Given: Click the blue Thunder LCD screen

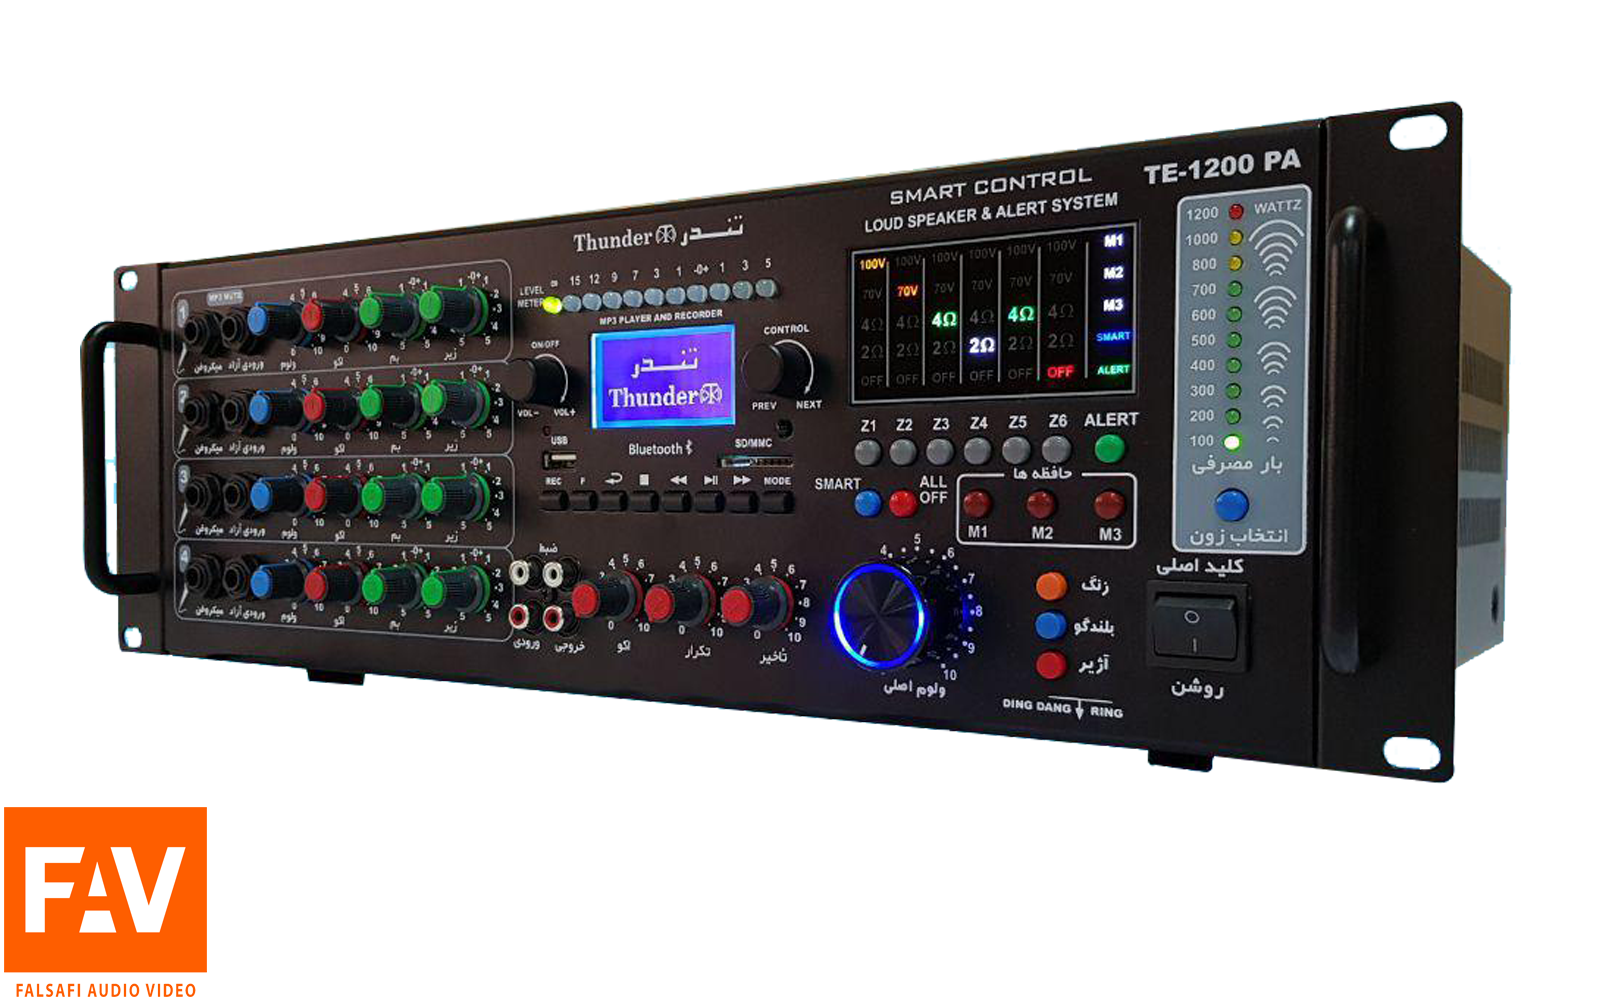Looking at the screenshot, I should point(663,377).
